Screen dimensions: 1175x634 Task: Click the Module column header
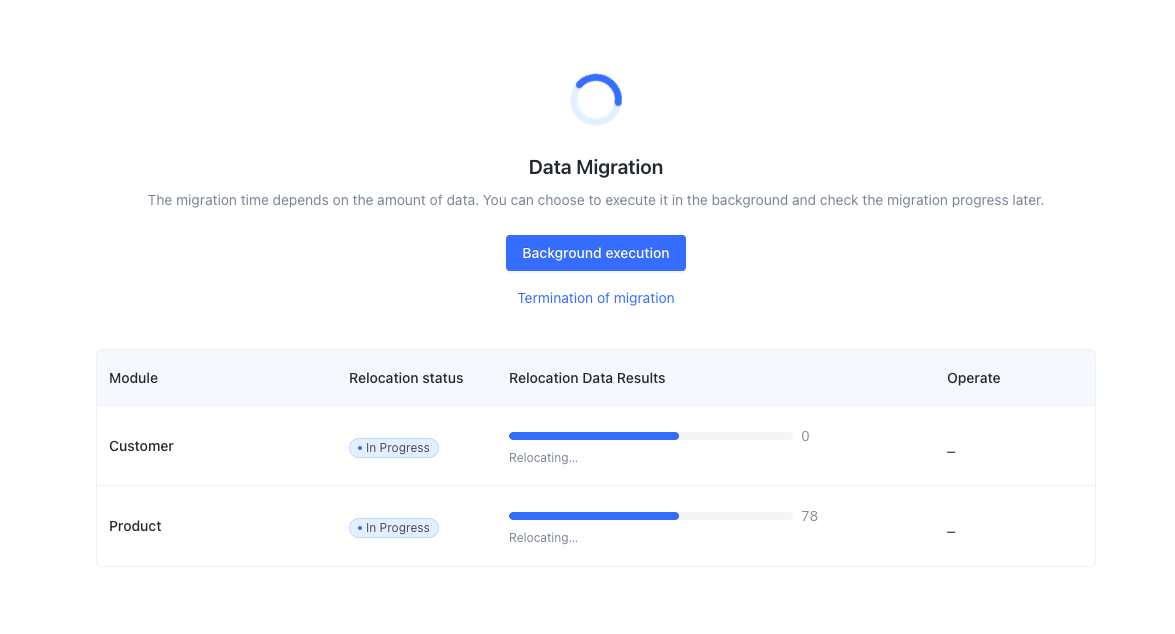133,378
